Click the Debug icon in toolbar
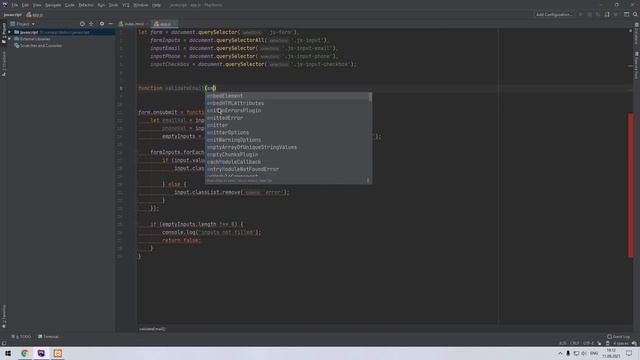Image resolution: width=640 pixels, height=360 pixels. coord(589,15)
